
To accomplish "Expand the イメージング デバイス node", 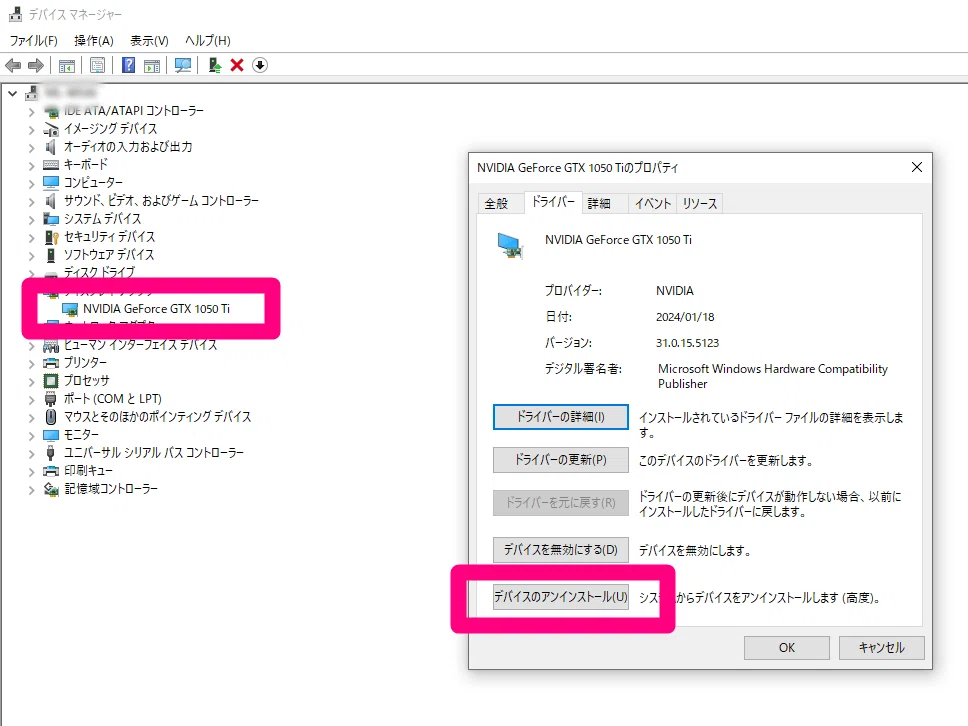I will click(31, 130).
